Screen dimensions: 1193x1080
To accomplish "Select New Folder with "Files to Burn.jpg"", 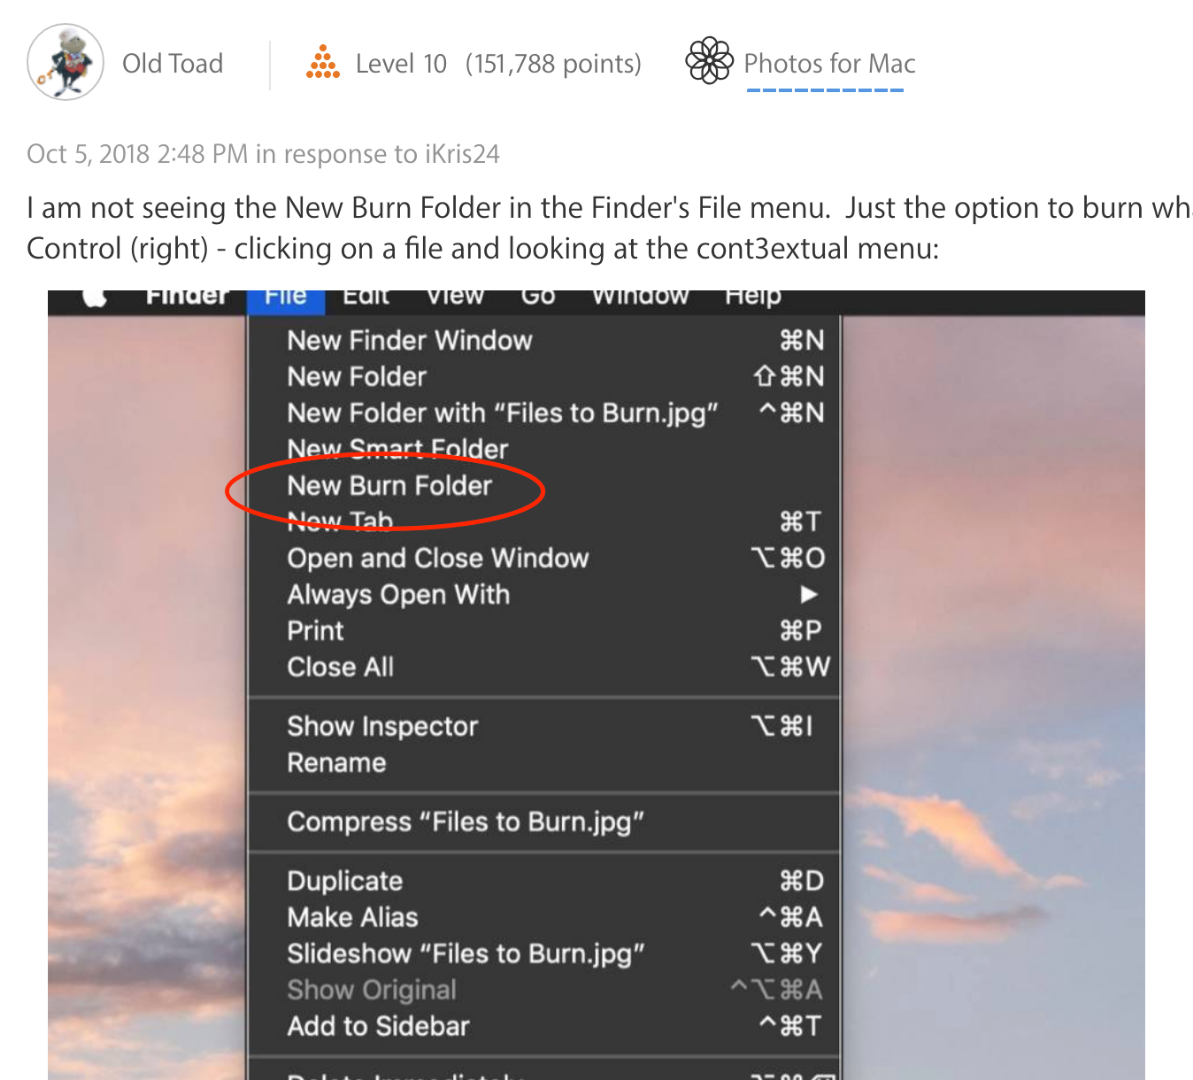I will click(x=502, y=413).
